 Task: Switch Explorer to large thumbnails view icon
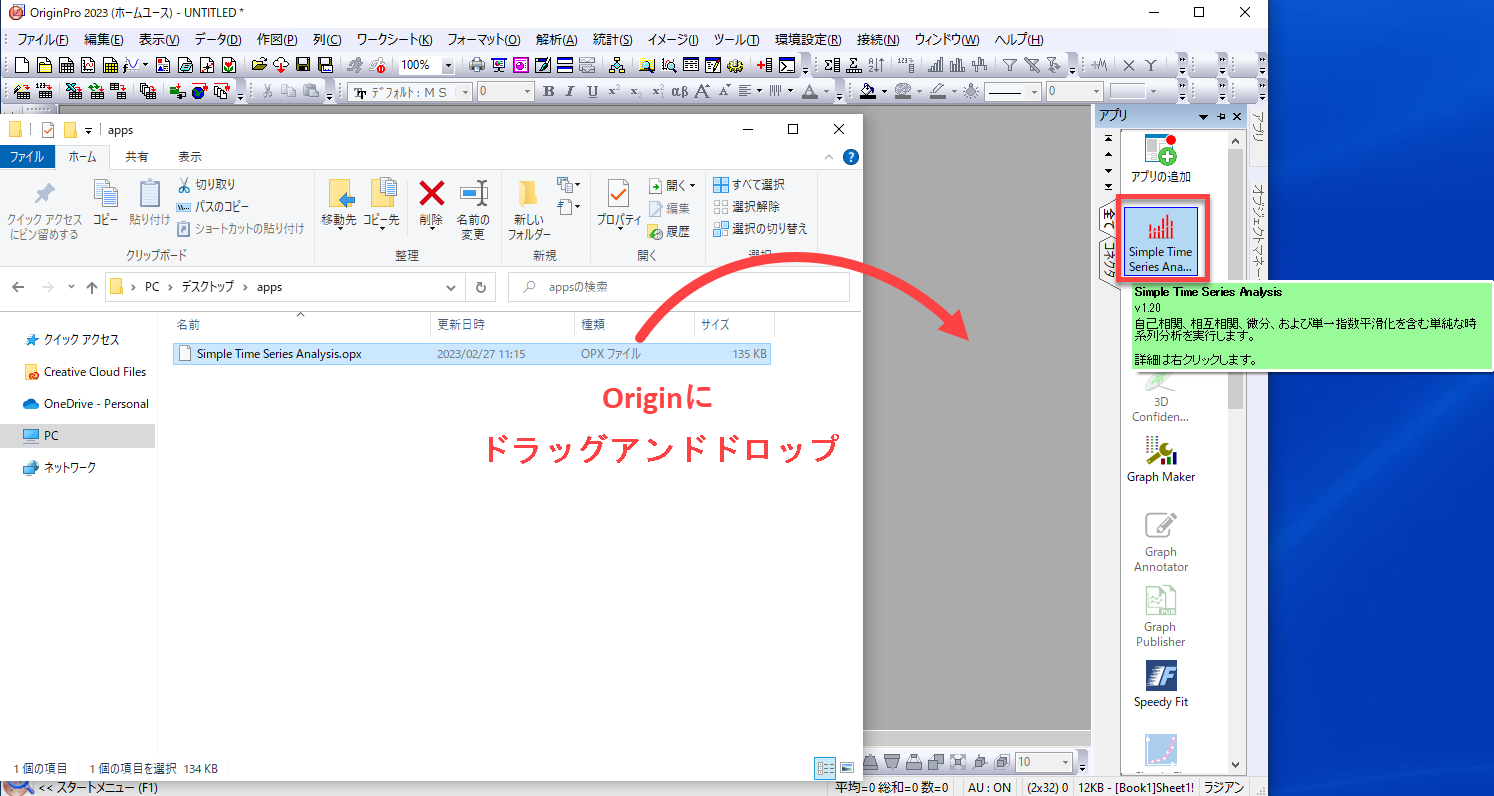click(846, 768)
